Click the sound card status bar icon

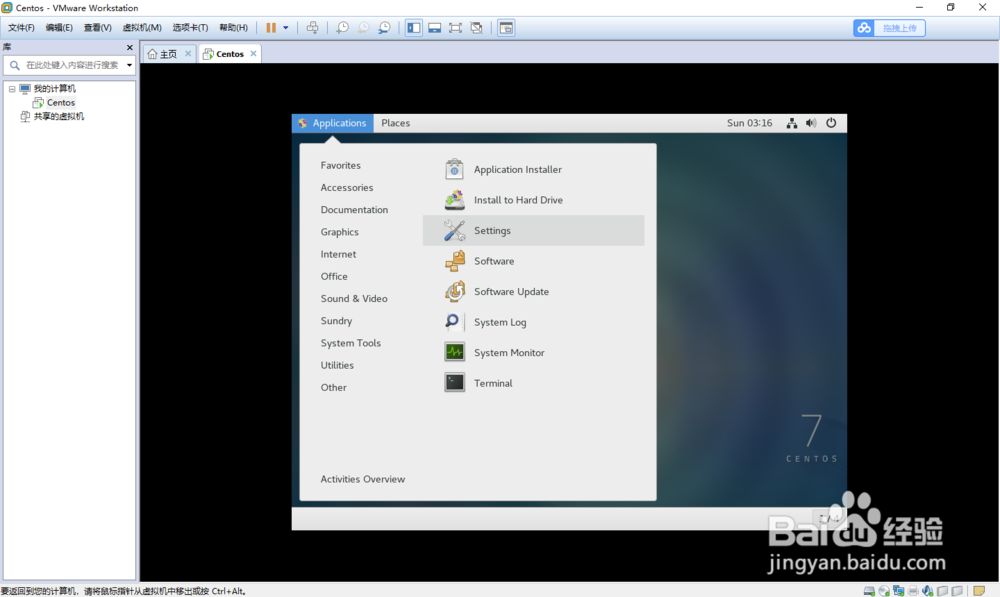(x=928, y=591)
